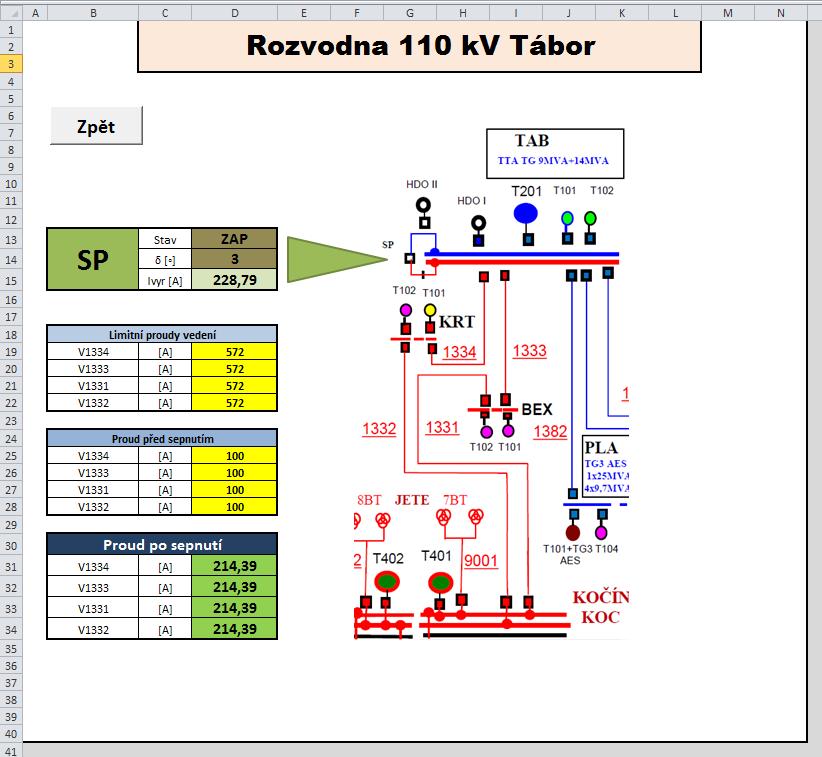Click the JETE label
Image resolution: width=822 pixels, height=757 pixels.
(412, 500)
